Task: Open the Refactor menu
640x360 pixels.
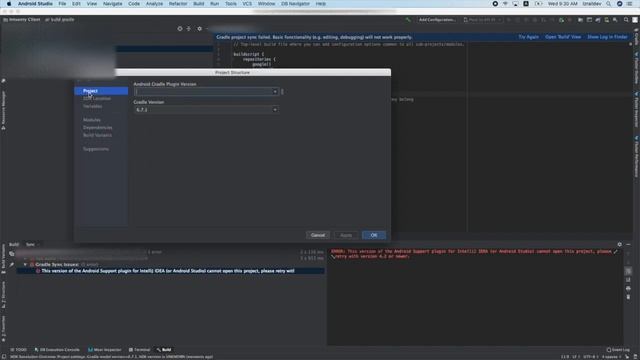Action: click(x=178, y=4)
